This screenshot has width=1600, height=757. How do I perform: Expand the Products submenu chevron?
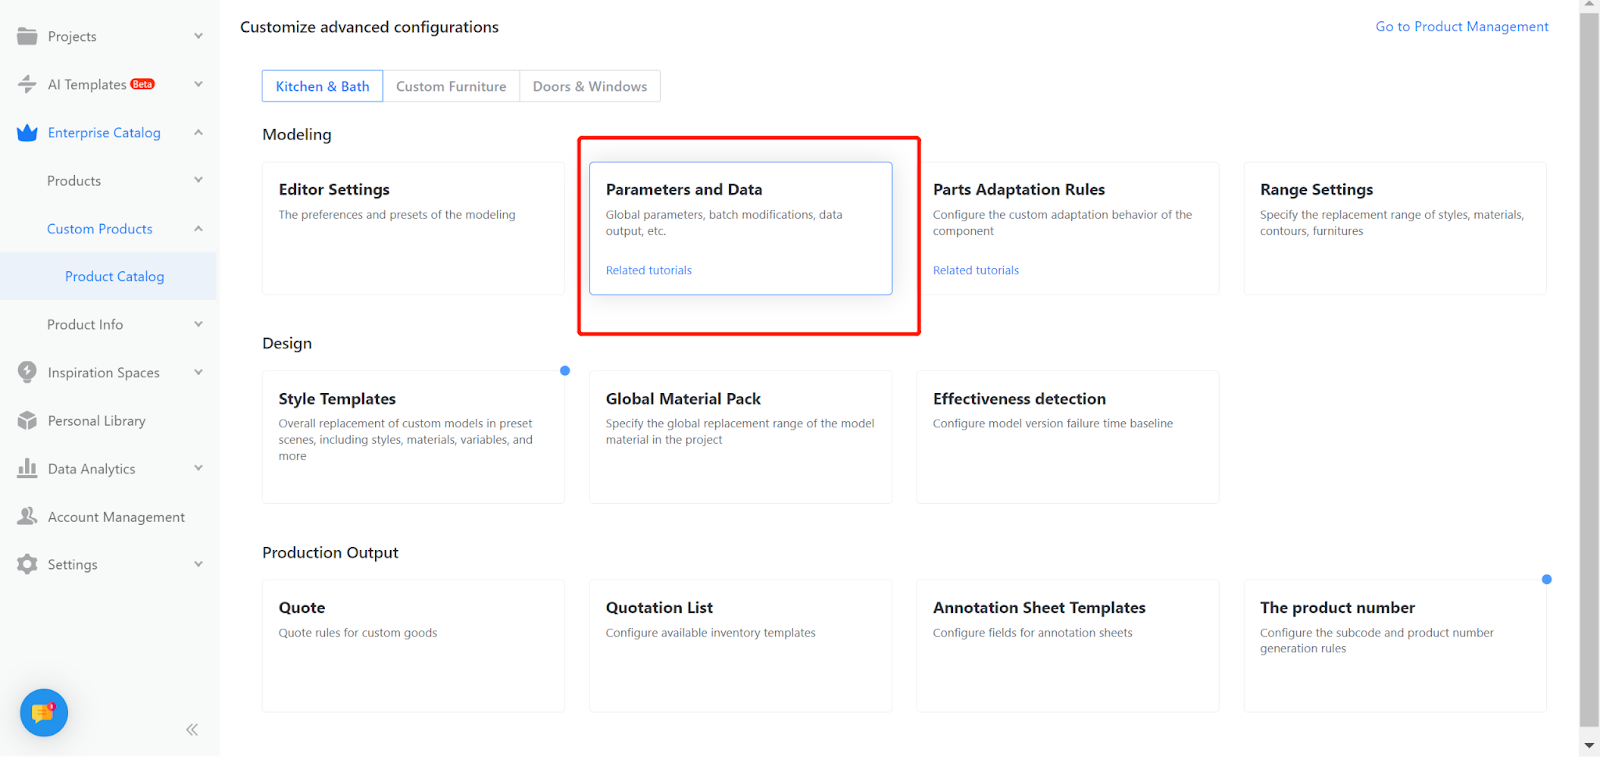[198, 180]
